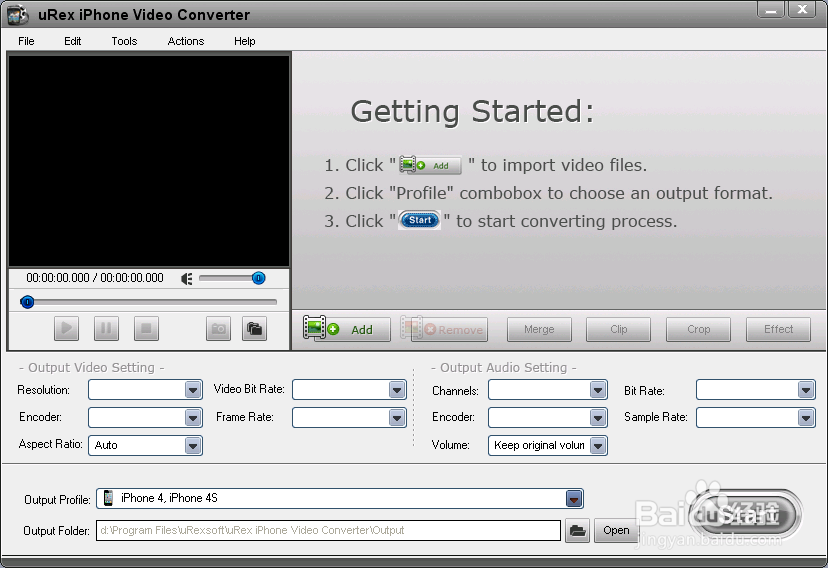Click the Pause playback button
The height and width of the screenshot is (568, 828).
pos(106,328)
